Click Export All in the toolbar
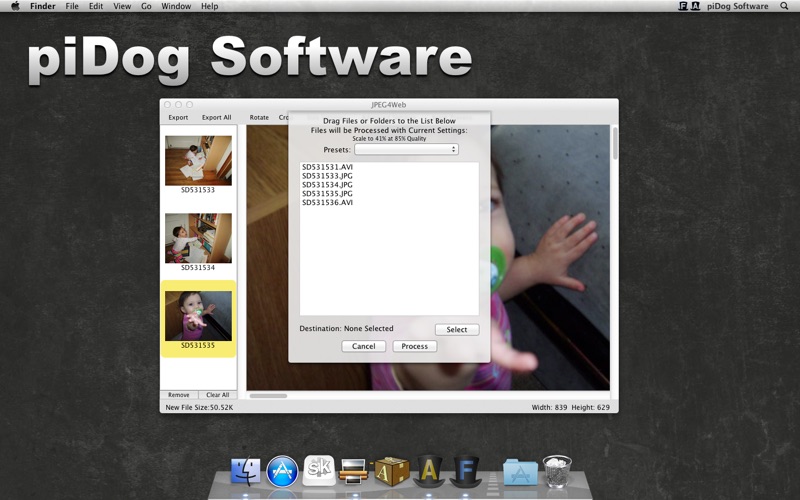The height and width of the screenshot is (500, 800). click(216, 117)
